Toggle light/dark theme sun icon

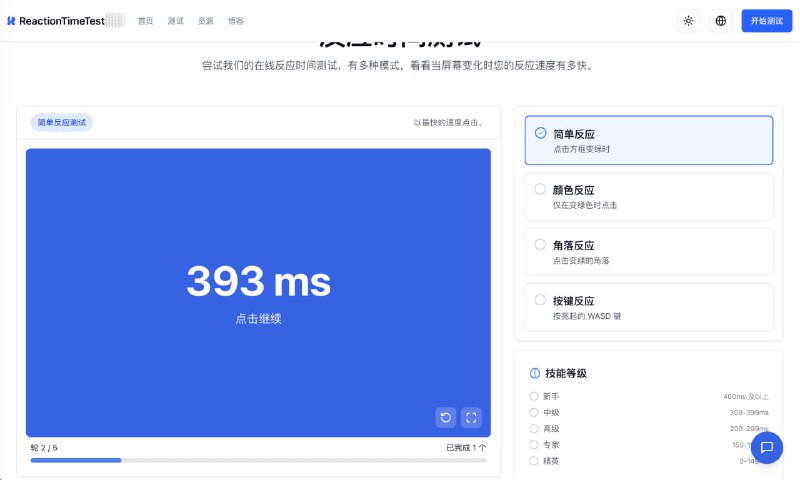688,20
